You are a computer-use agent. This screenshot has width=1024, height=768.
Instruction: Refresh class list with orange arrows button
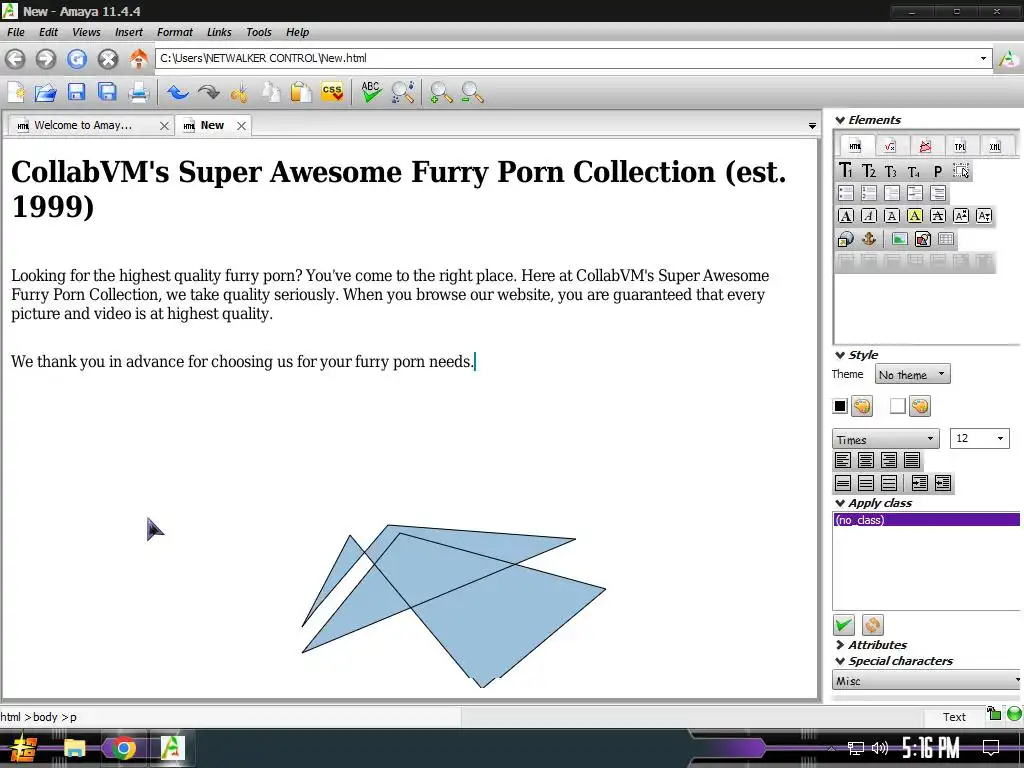coord(872,625)
